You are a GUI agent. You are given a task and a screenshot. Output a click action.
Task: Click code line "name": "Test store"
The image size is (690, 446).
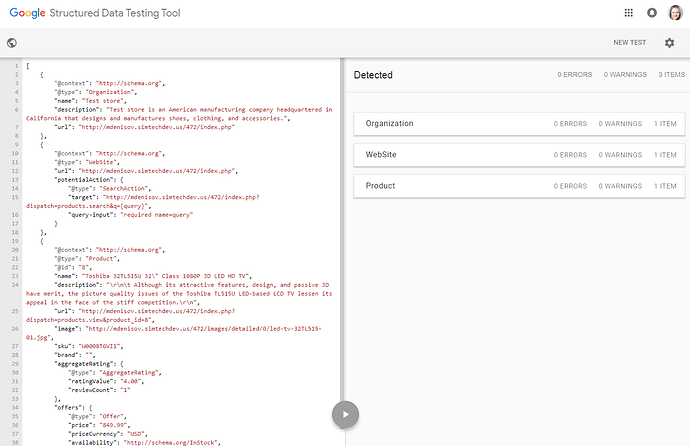(x=90, y=101)
